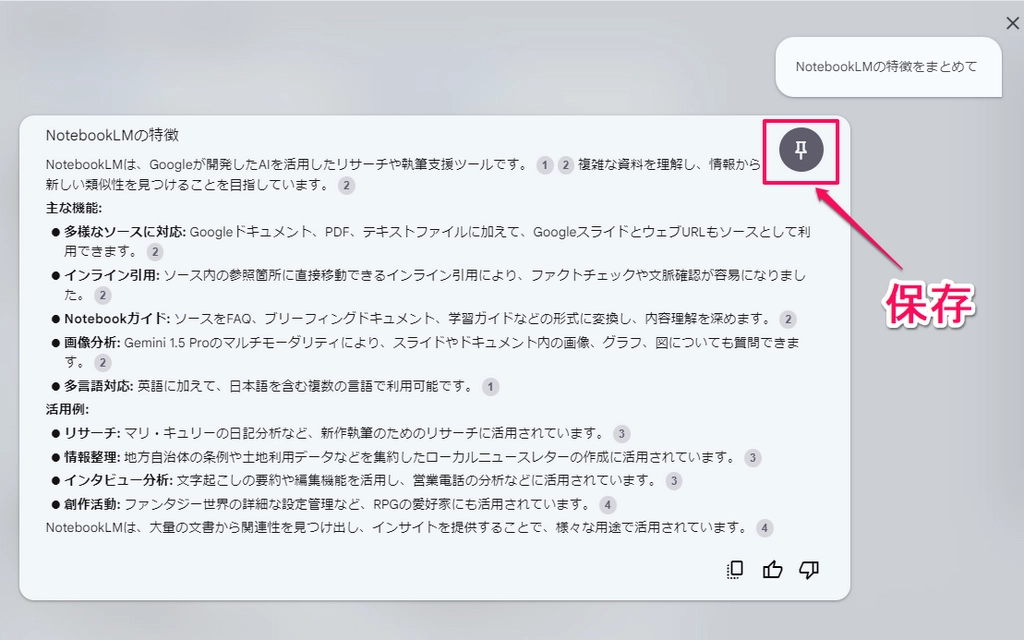Click the heading NotebookLMの特徴
The image size is (1024, 640).
tap(112, 135)
